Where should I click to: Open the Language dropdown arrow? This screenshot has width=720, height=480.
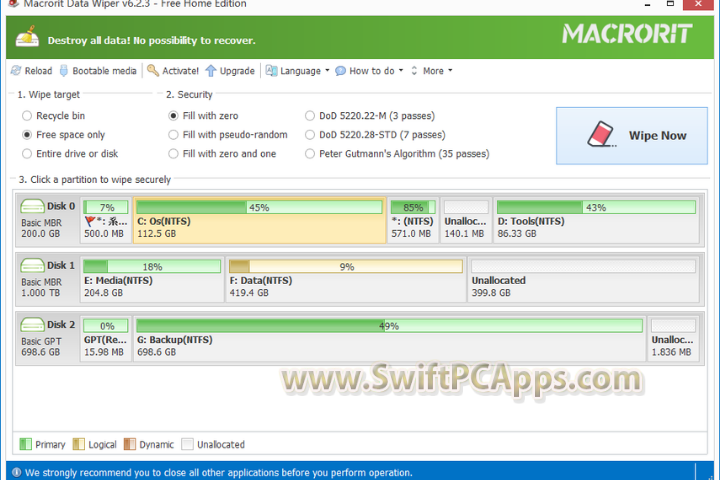pyautogui.click(x=327, y=71)
